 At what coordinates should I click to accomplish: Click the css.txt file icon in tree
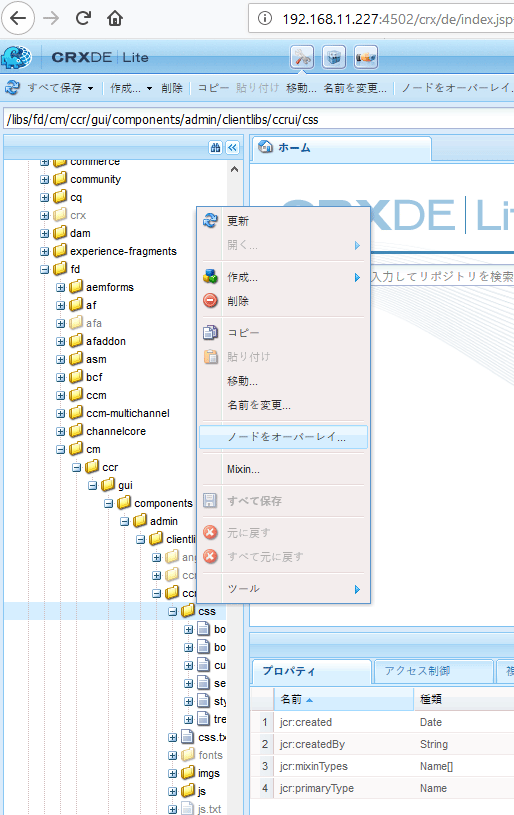click(x=187, y=737)
